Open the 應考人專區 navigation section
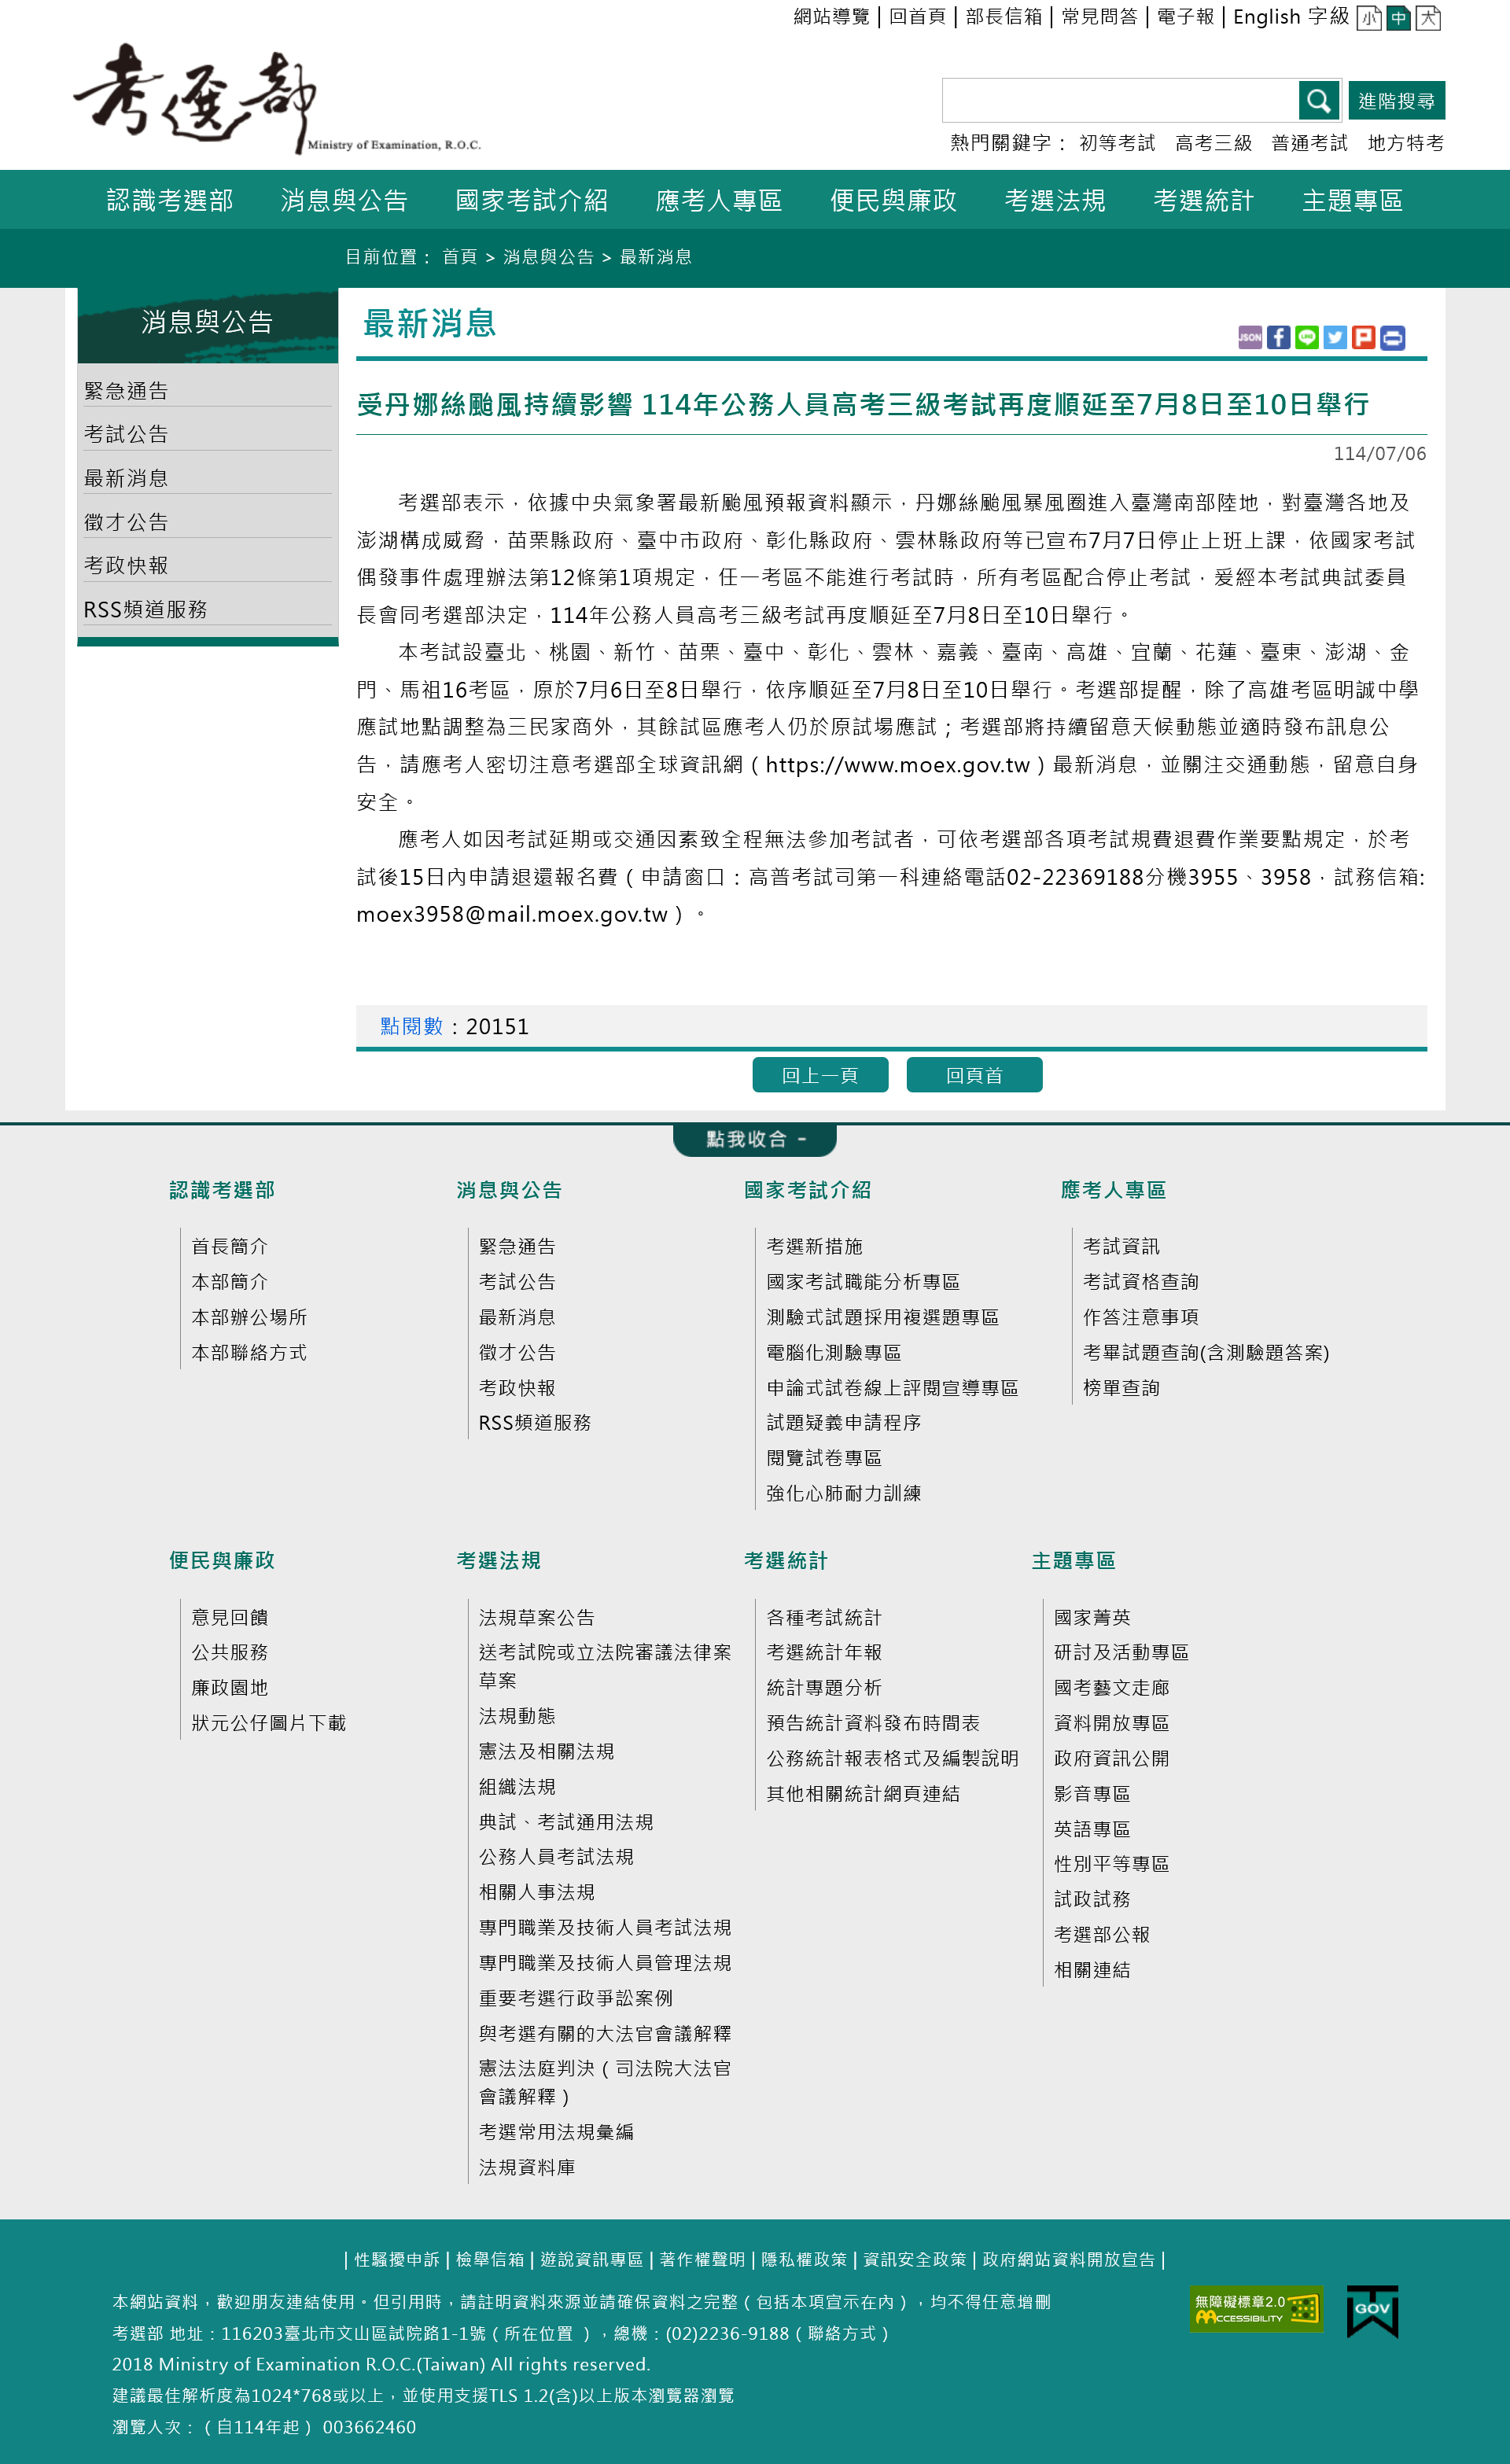Image resolution: width=1510 pixels, height=2464 pixels. point(721,200)
